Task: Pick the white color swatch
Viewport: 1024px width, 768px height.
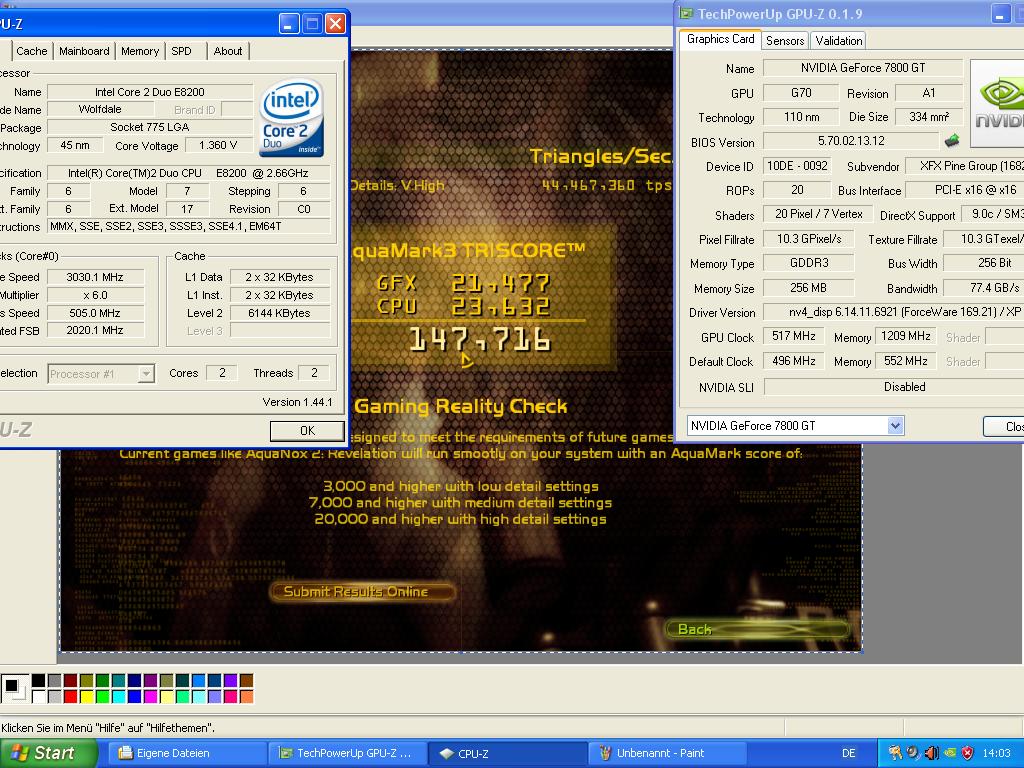Action: click(x=39, y=697)
